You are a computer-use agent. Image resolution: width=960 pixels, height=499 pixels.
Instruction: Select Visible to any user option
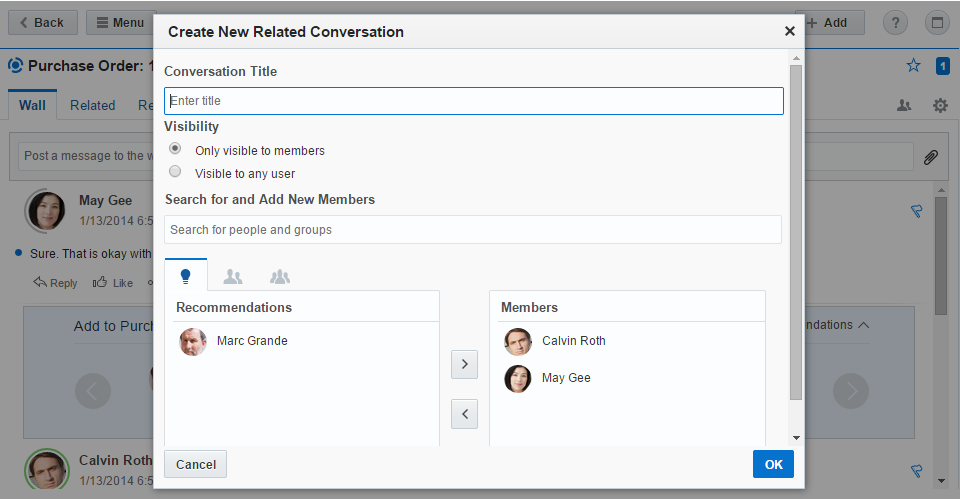[175, 171]
